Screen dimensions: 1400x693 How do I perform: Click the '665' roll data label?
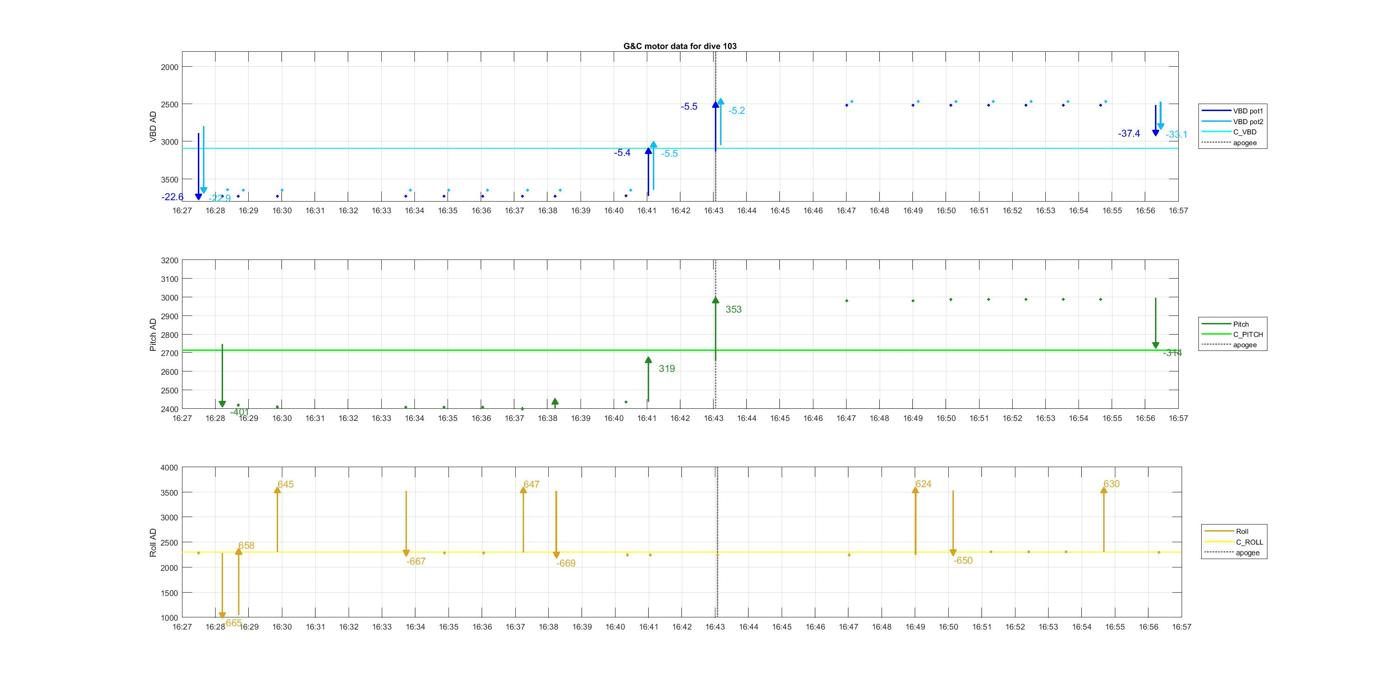click(234, 623)
